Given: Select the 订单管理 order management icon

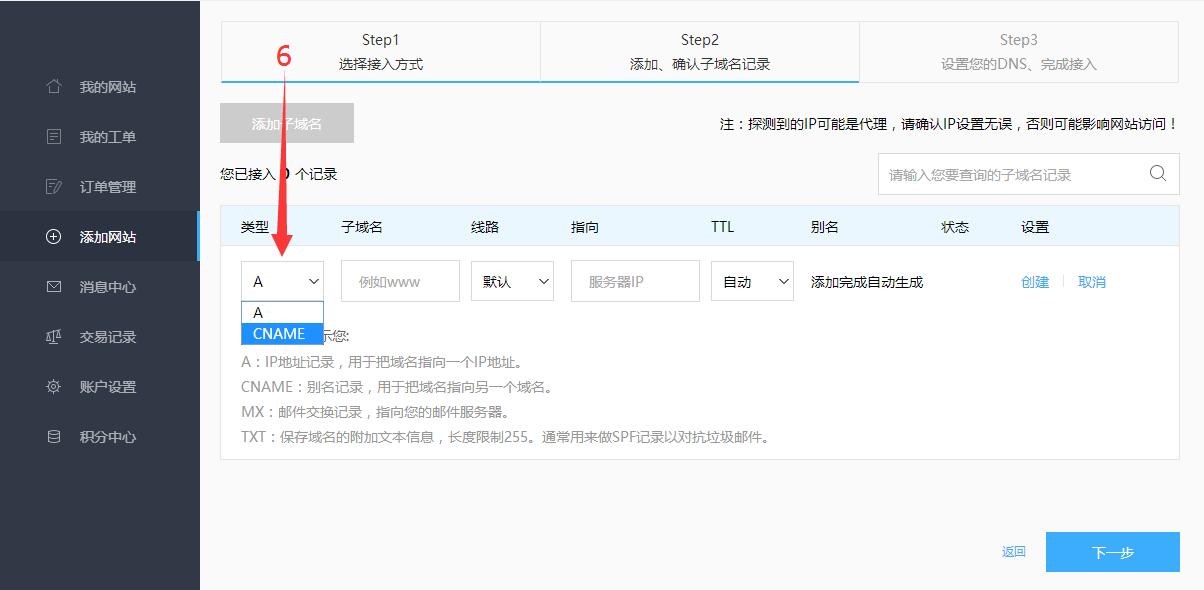Looking at the screenshot, I should [55, 186].
